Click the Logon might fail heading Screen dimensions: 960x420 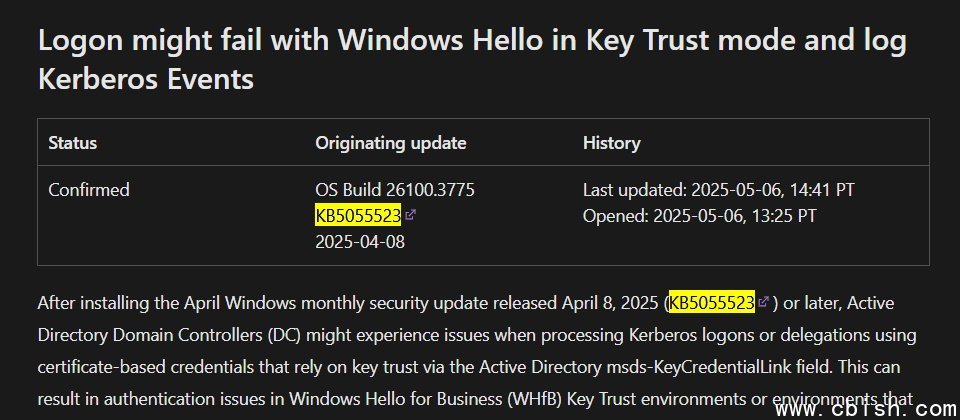[x=472, y=40]
